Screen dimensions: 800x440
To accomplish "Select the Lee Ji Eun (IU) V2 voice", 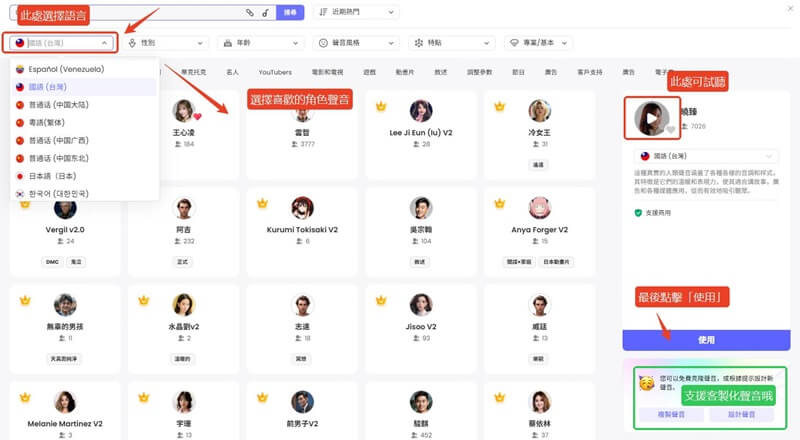I will (x=421, y=111).
